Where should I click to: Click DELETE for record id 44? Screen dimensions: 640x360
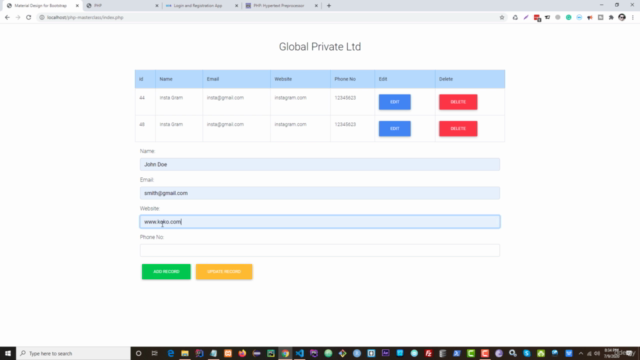pyautogui.click(x=458, y=102)
